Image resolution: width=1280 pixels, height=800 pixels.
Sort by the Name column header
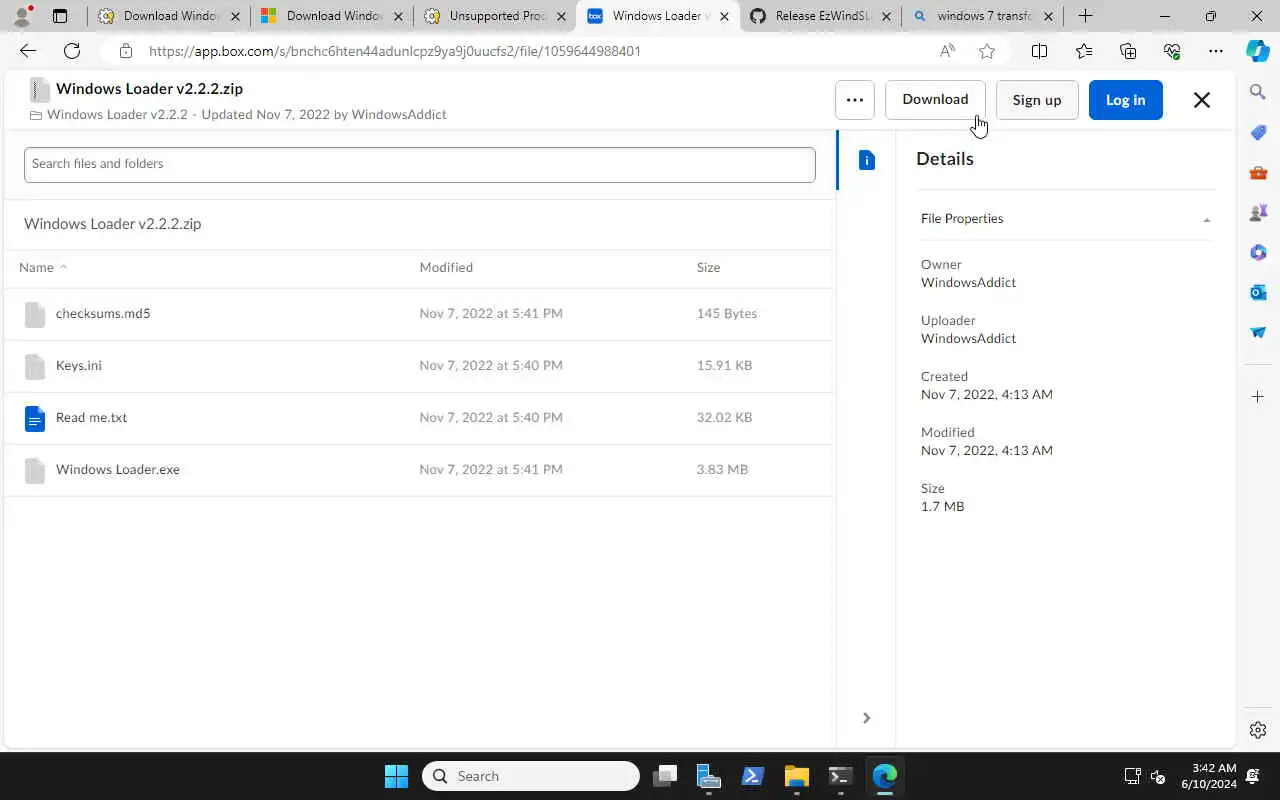point(43,267)
